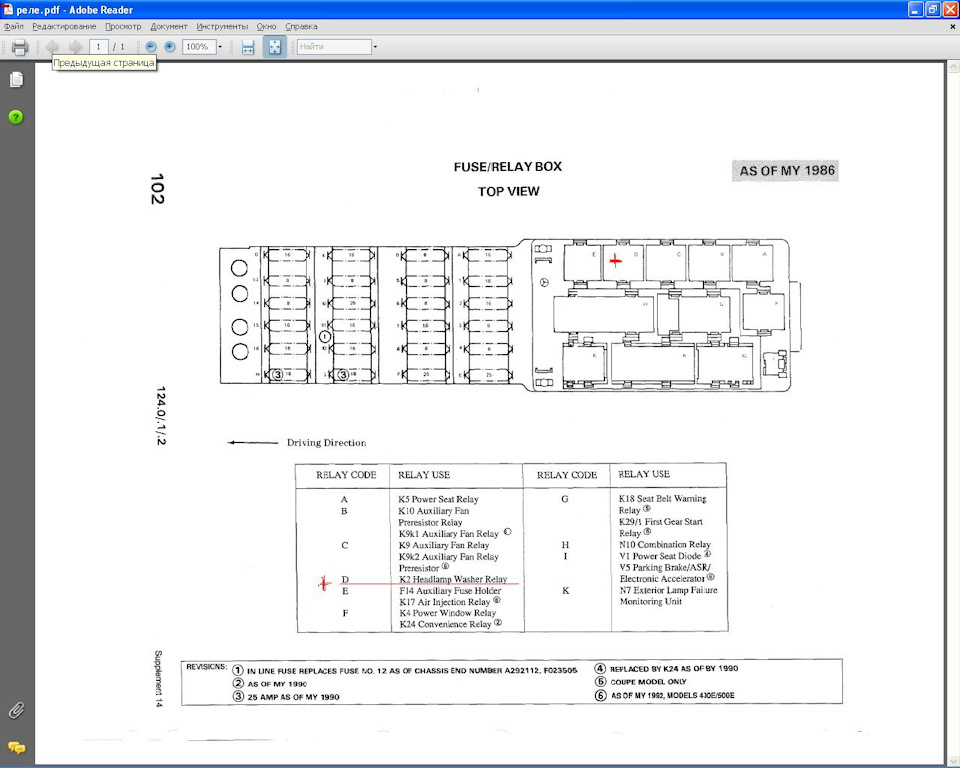
Task: Go to next page arrow
Action: [x=75, y=47]
